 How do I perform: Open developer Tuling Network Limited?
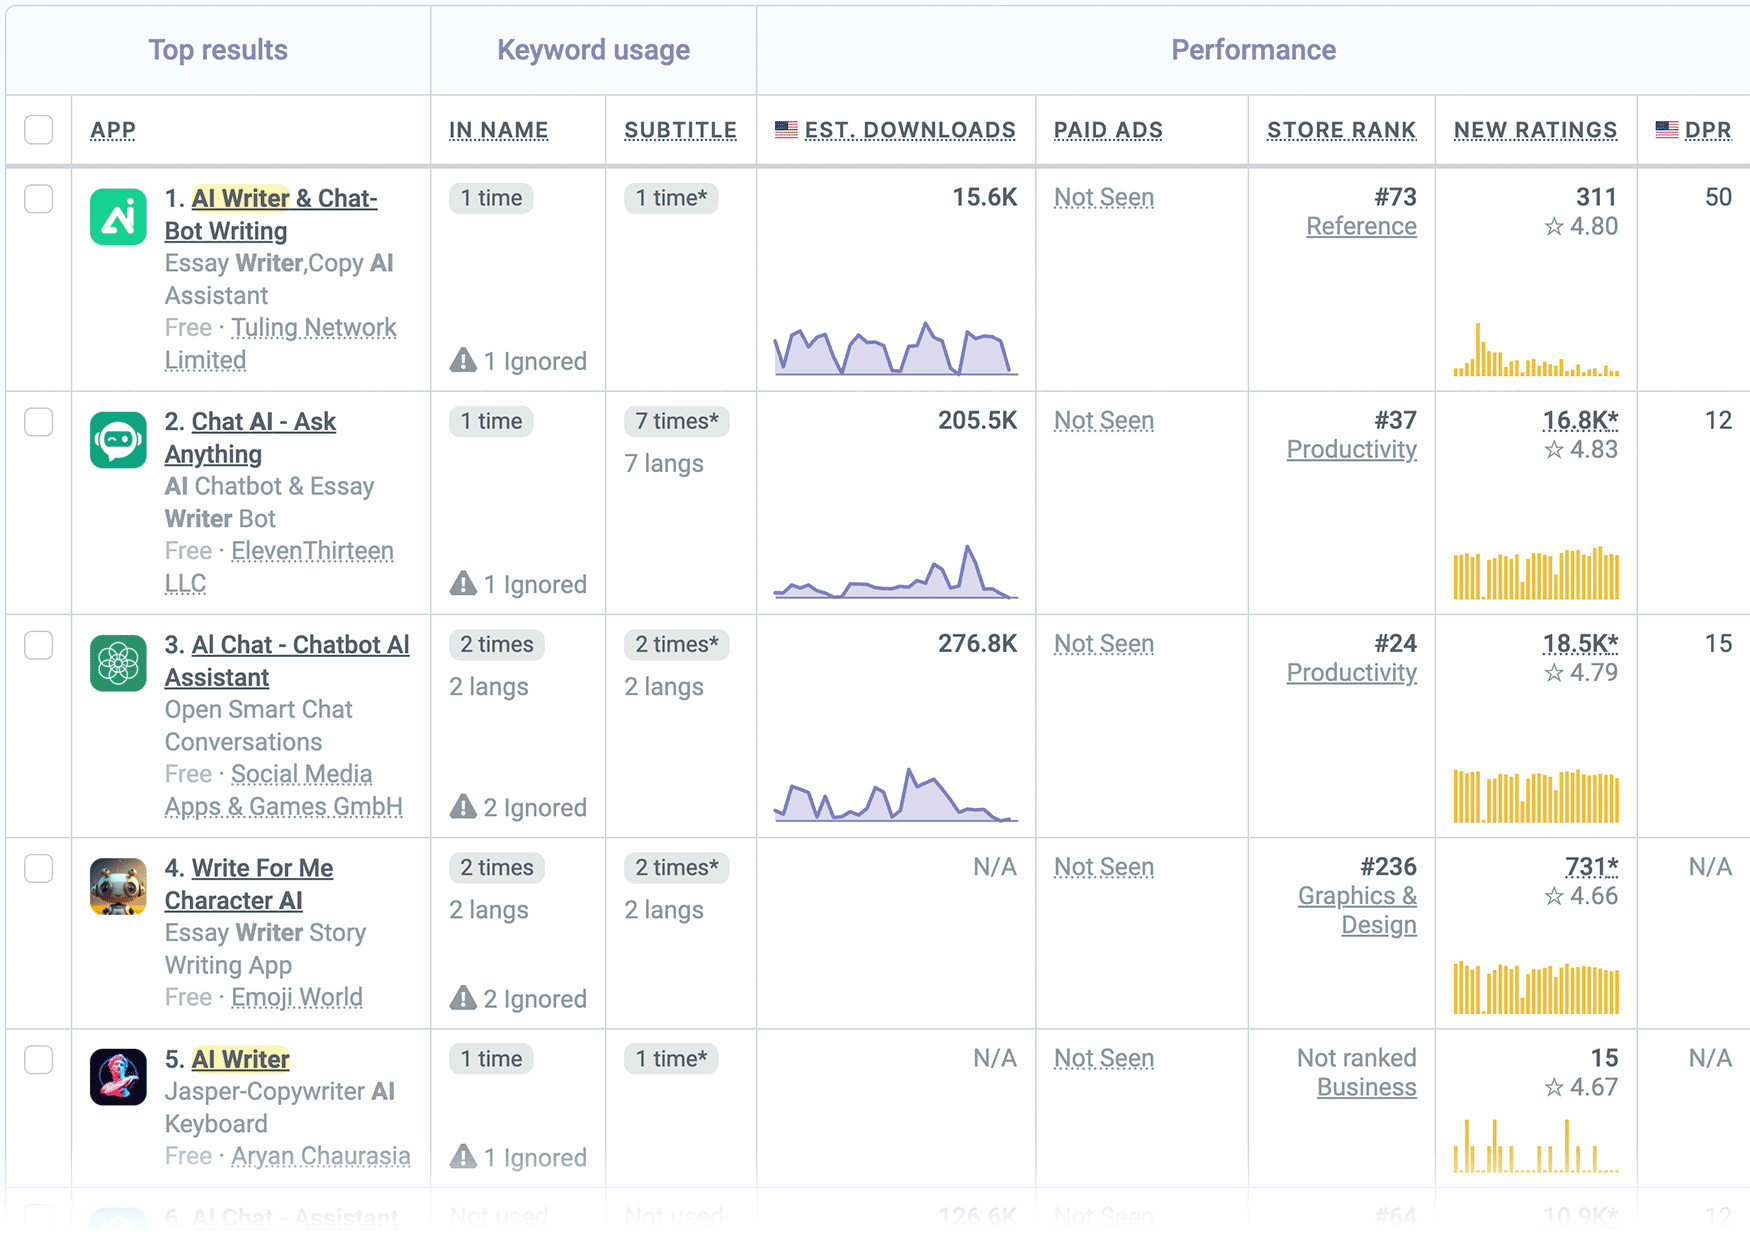pos(281,343)
